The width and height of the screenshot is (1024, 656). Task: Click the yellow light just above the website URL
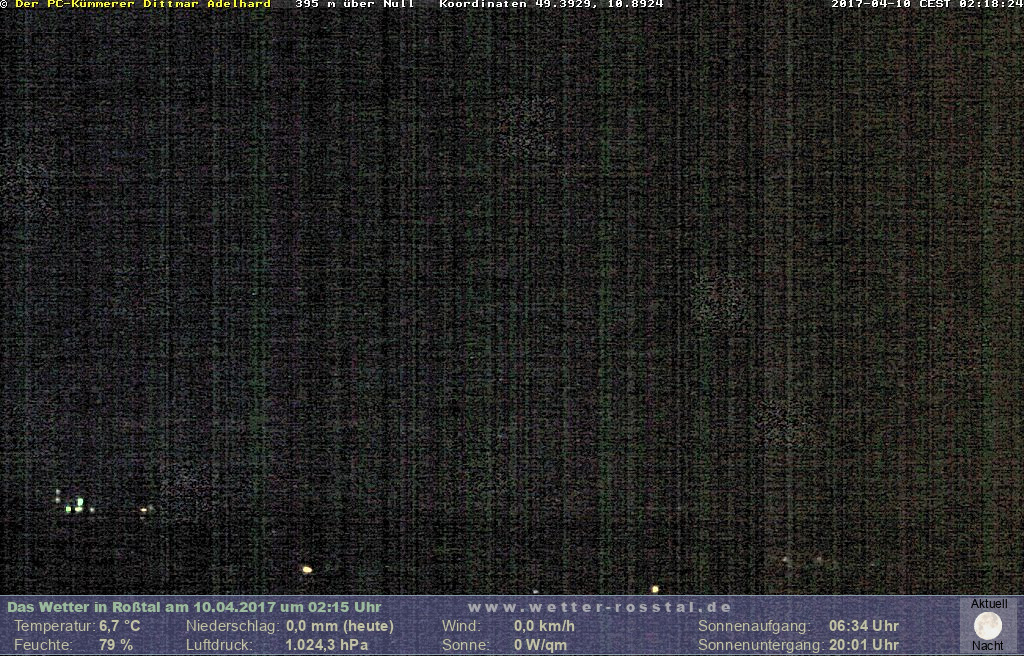tap(655, 589)
